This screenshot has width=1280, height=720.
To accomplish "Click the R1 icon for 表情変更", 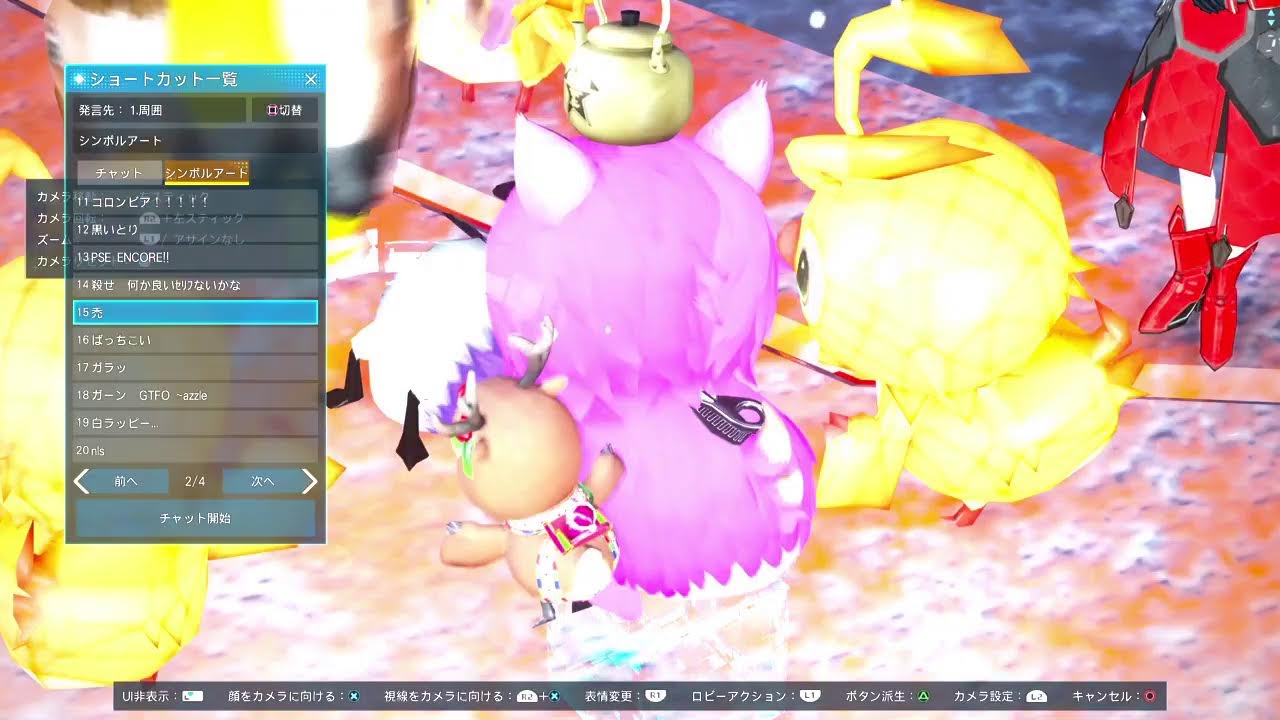I will tap(656, 696).
